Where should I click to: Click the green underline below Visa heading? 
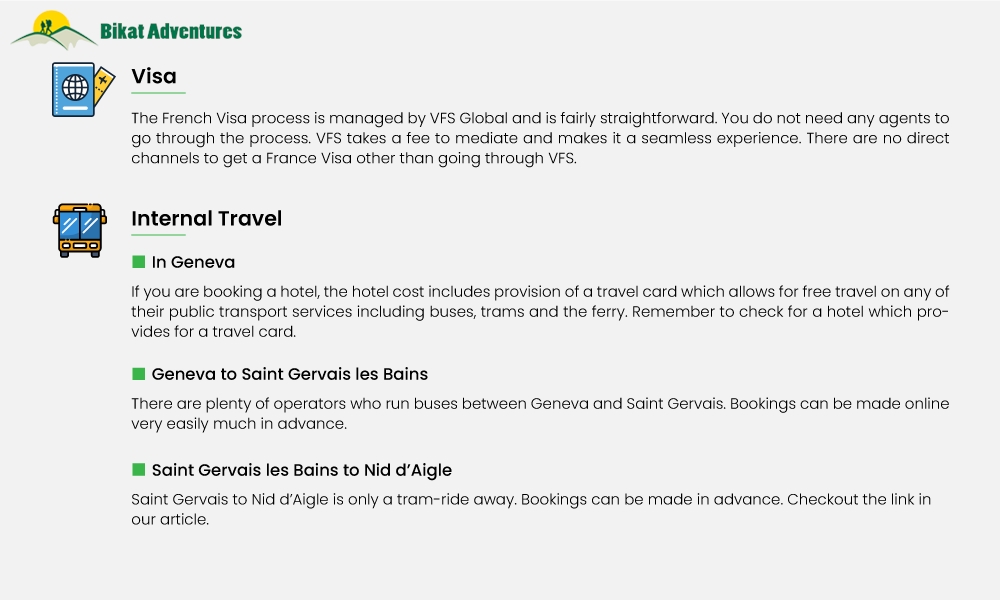coord(158,93)
